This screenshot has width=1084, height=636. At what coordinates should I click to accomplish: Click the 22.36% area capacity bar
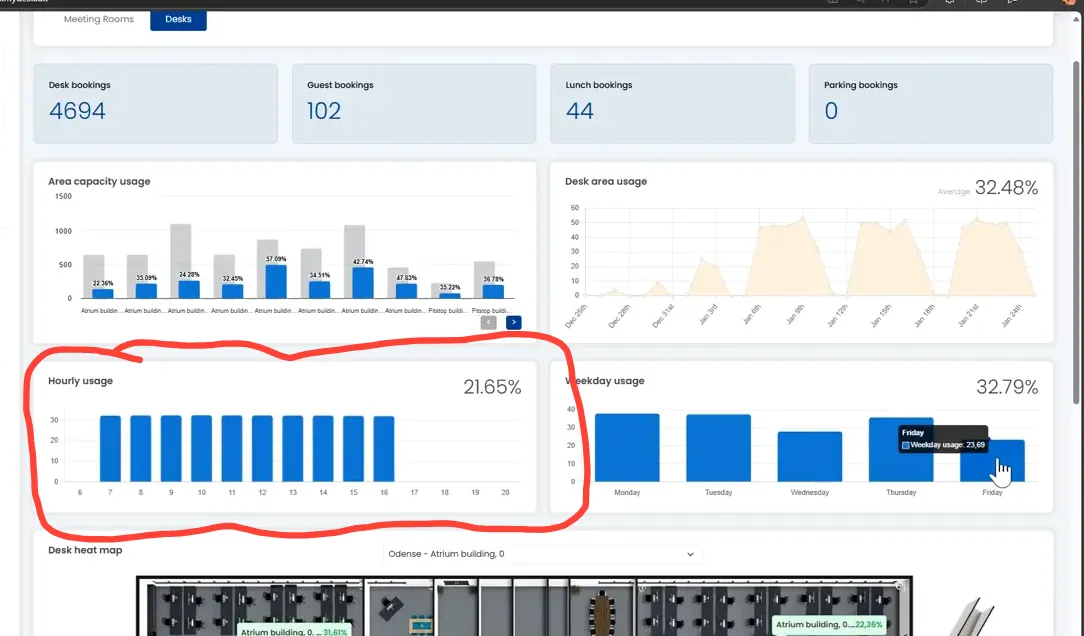coord(102,293)
